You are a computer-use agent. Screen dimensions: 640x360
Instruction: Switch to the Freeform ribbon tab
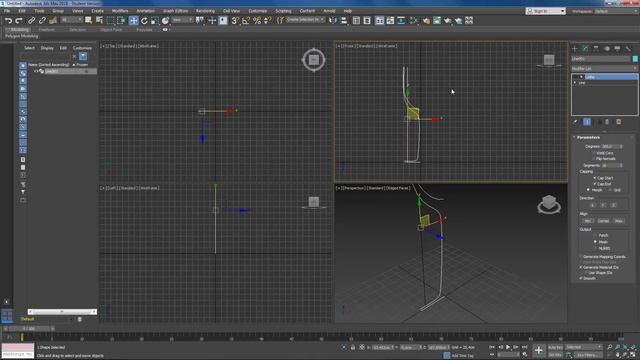click(47, 30)
